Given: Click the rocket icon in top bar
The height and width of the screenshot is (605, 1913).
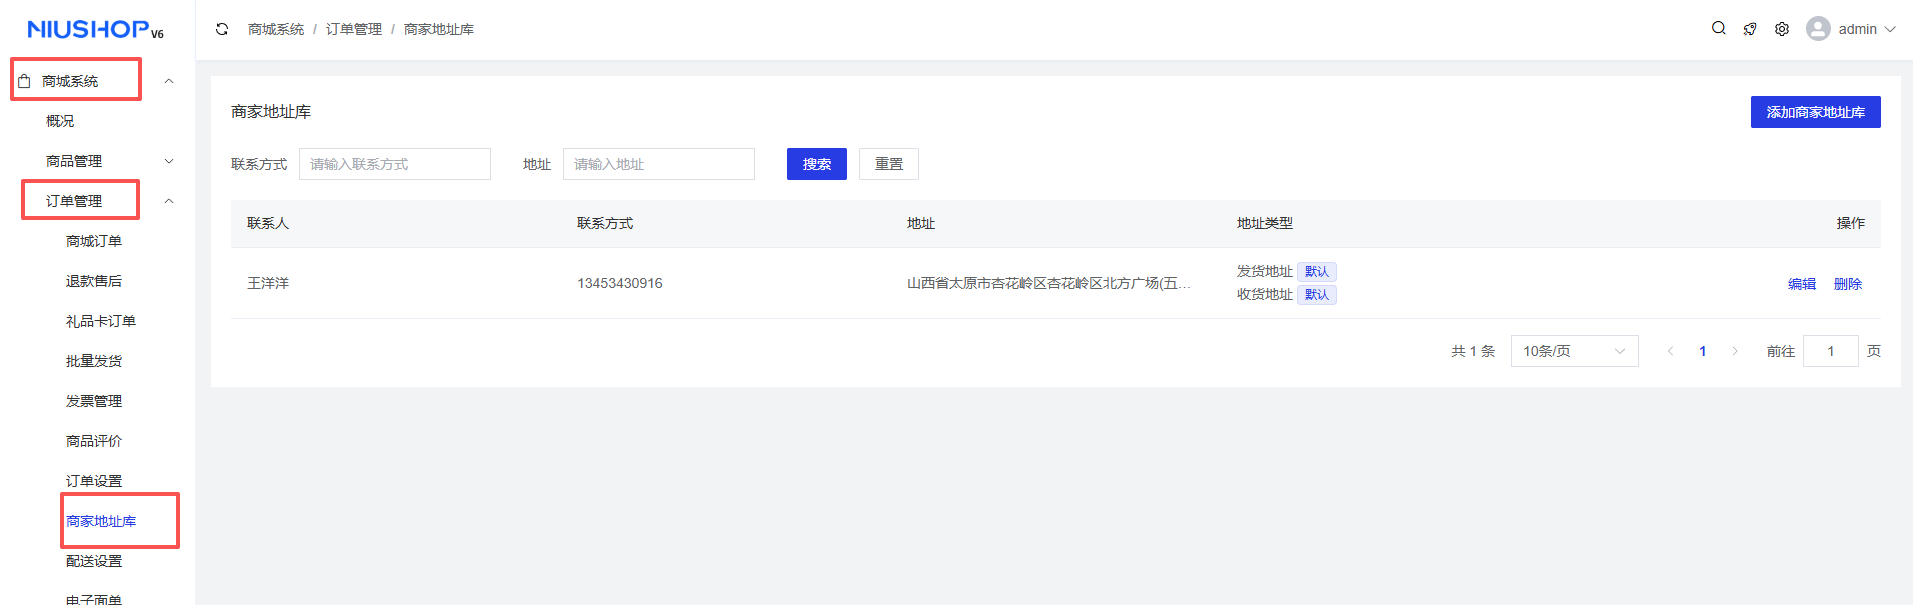Looking at the screenshot, I should (x=1750, y=29).
